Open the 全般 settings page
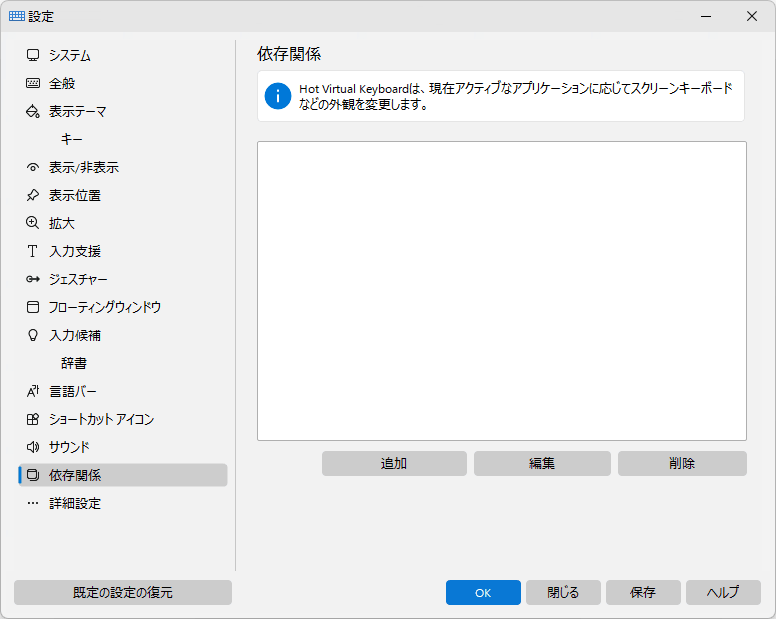 (x=123, y=83)
